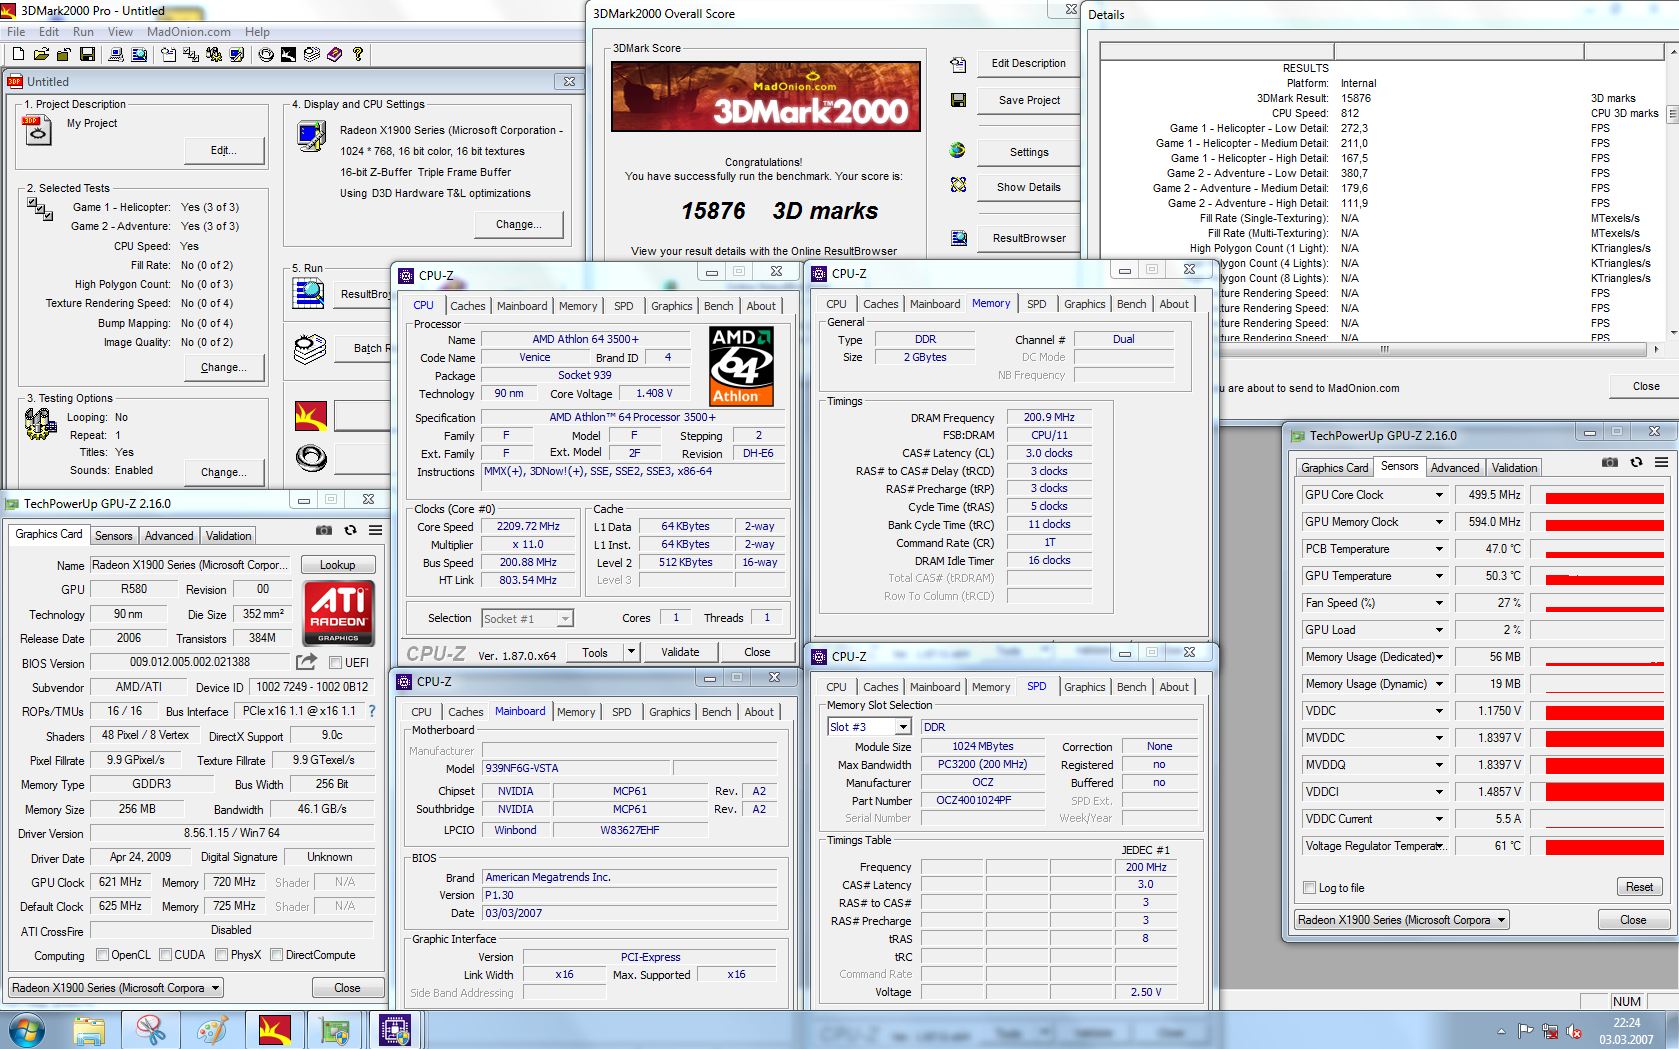Image resolution: width=1679 pixels, height=1049 pixels.
Task: Open the GPU Memory Clock sensor dropdown
Action: coord(1439,522)
